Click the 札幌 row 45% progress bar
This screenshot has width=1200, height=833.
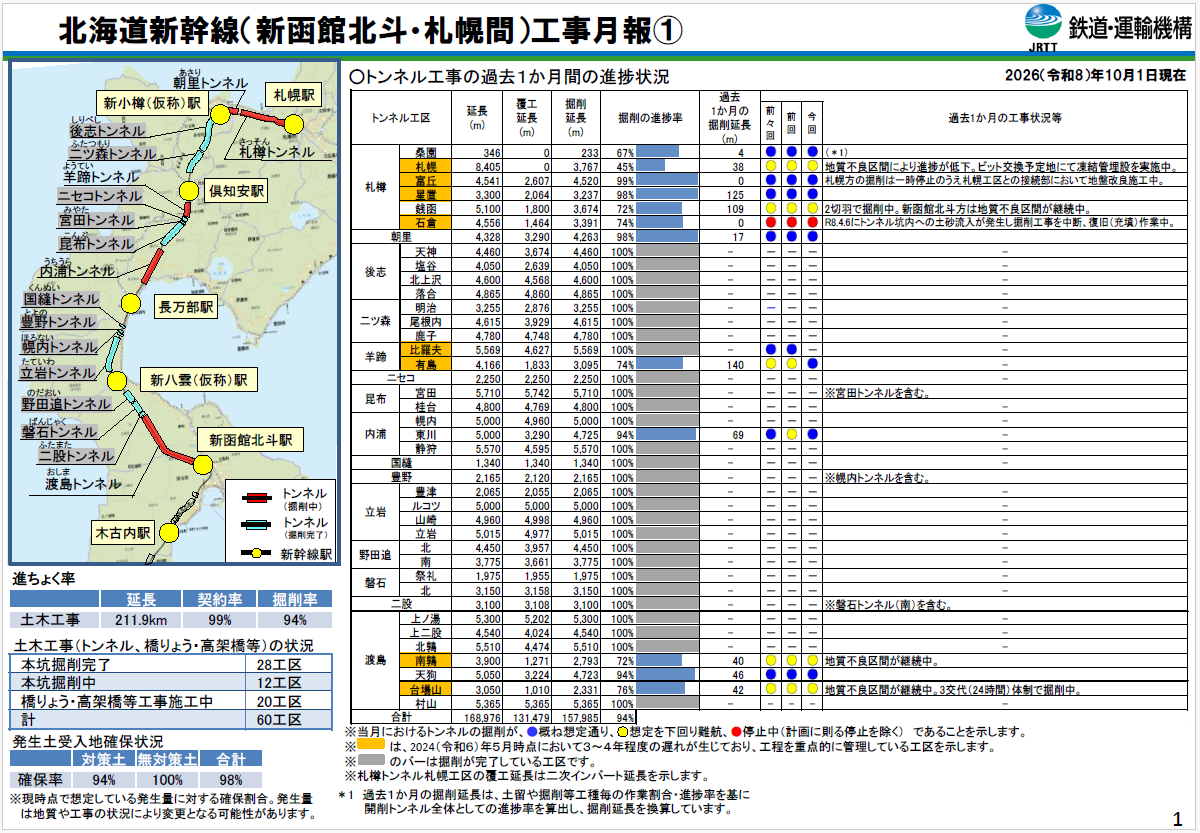pos(651,166)
